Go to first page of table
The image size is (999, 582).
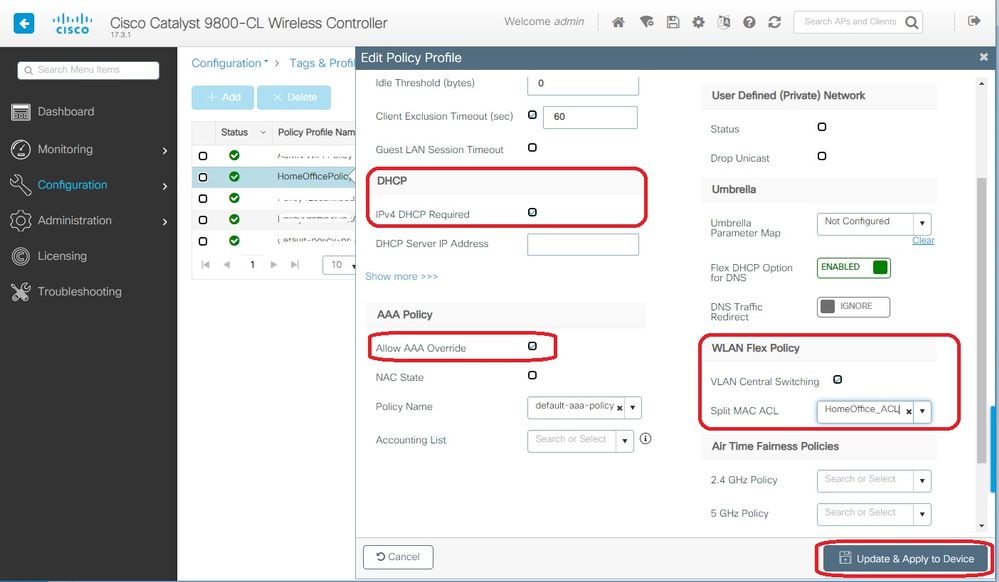pos(205,265)
